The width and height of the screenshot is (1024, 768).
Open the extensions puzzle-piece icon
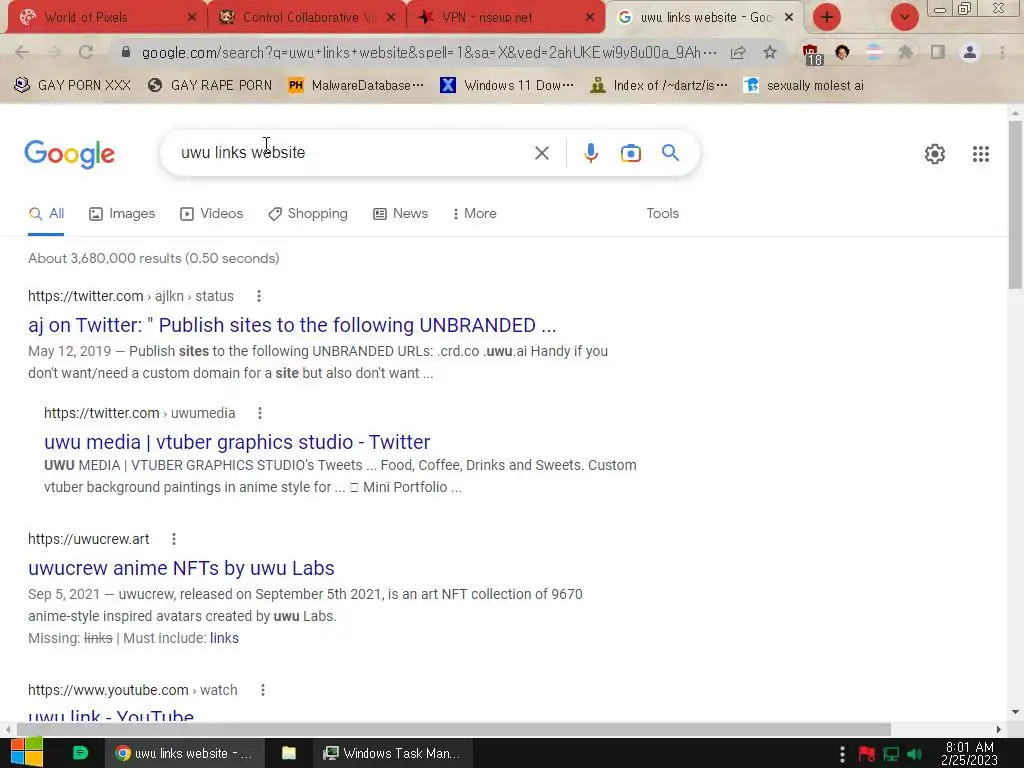pos(905,52)
